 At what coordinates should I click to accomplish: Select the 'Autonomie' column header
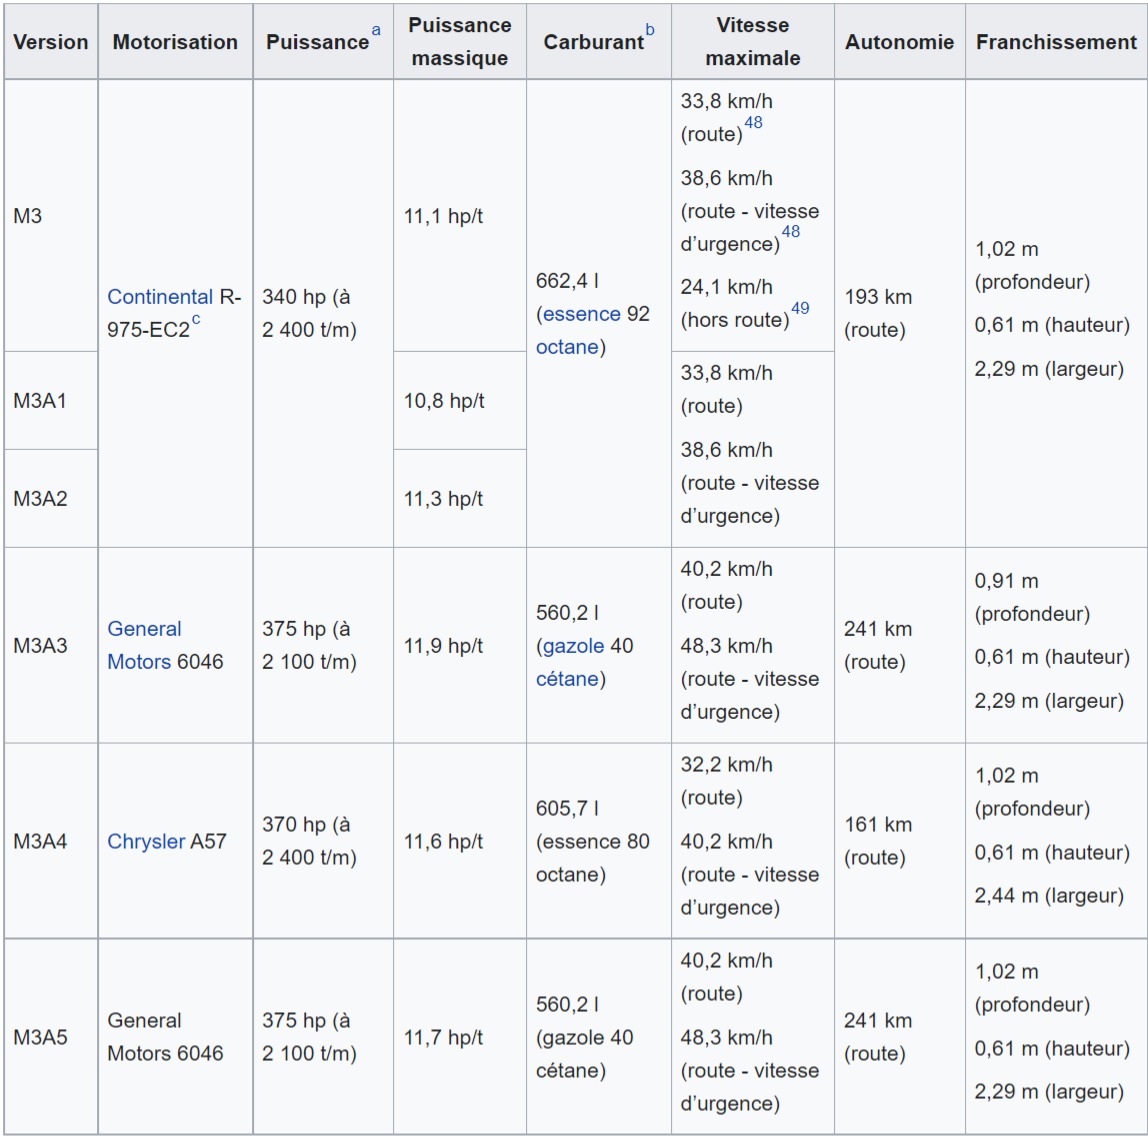(899, 42)
